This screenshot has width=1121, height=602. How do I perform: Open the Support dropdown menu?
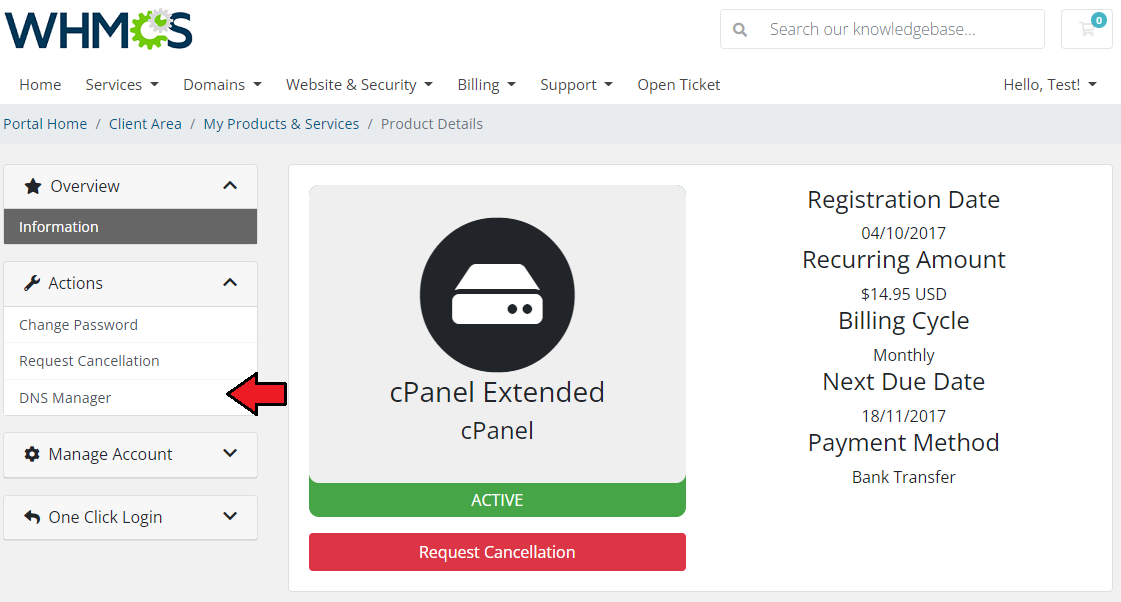[x=576, y=84]
